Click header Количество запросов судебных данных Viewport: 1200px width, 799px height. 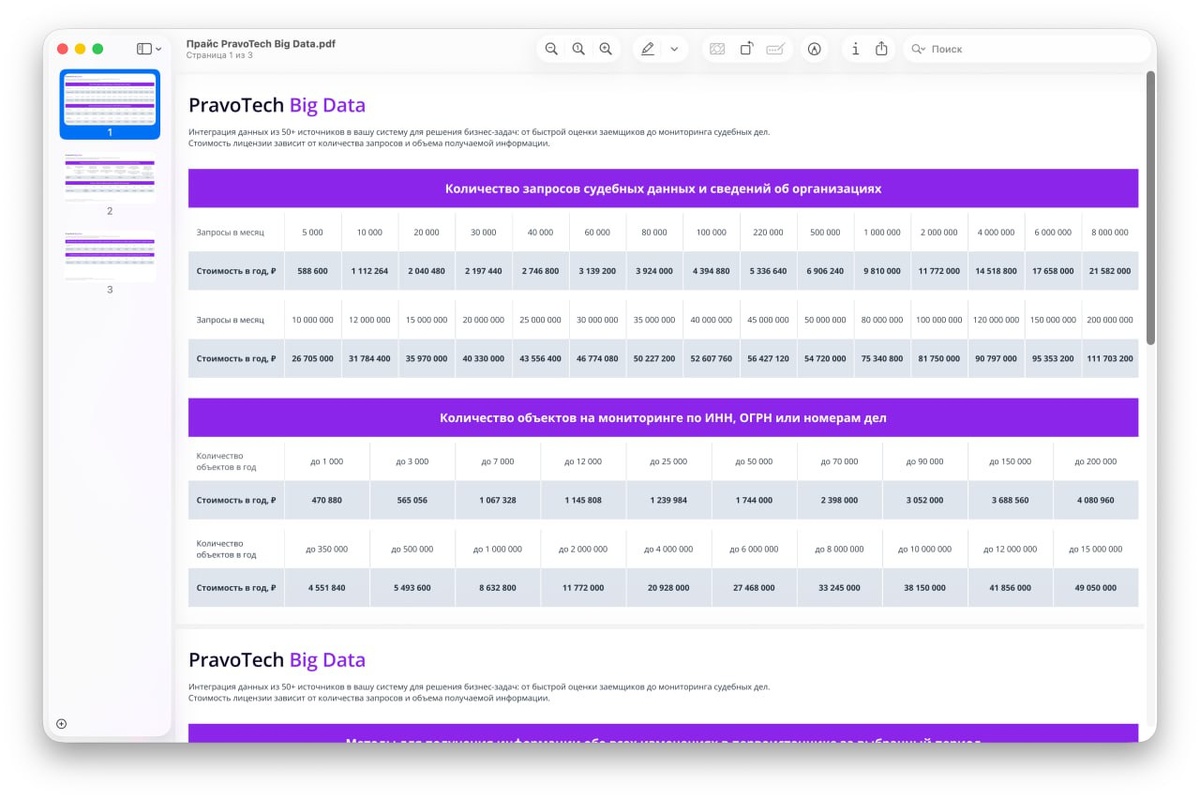point(663,188)
